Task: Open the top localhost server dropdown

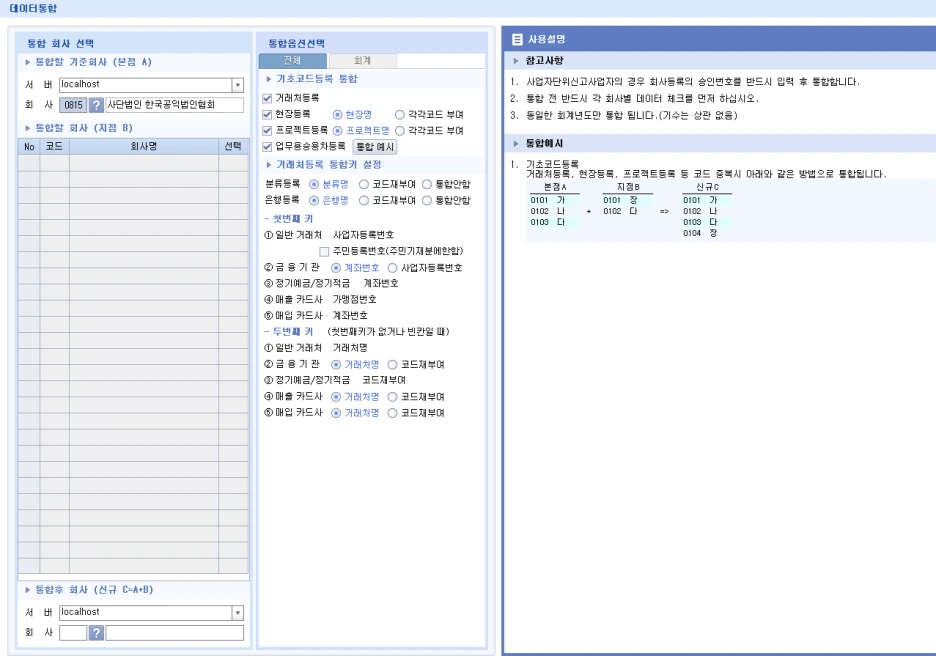Action: [x=237, y=85]
